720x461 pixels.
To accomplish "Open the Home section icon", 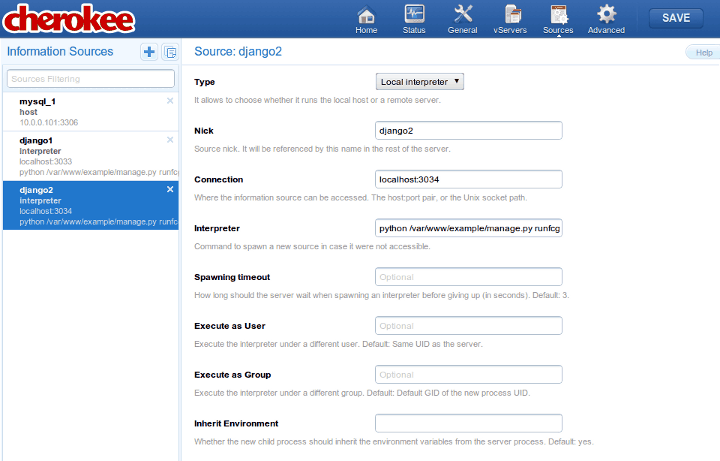I will tap(366, 17).
